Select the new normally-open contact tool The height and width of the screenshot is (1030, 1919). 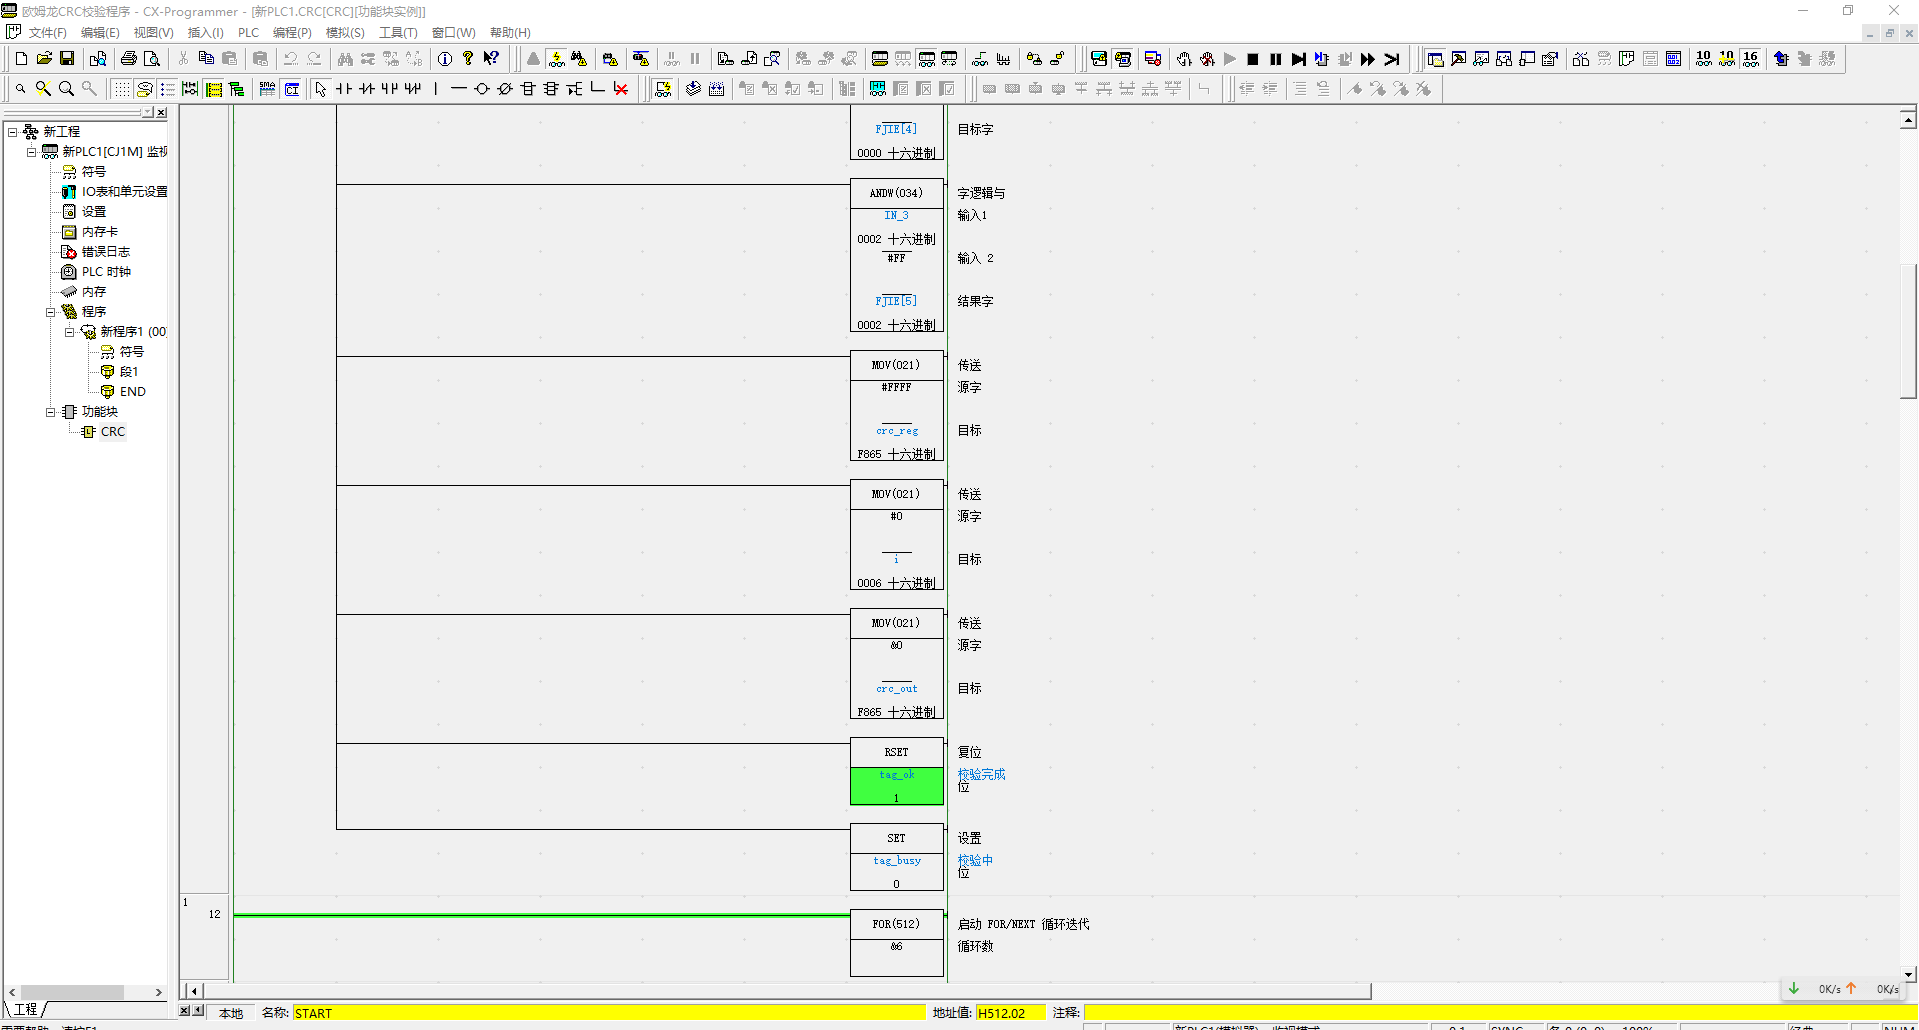pos(344,89)
